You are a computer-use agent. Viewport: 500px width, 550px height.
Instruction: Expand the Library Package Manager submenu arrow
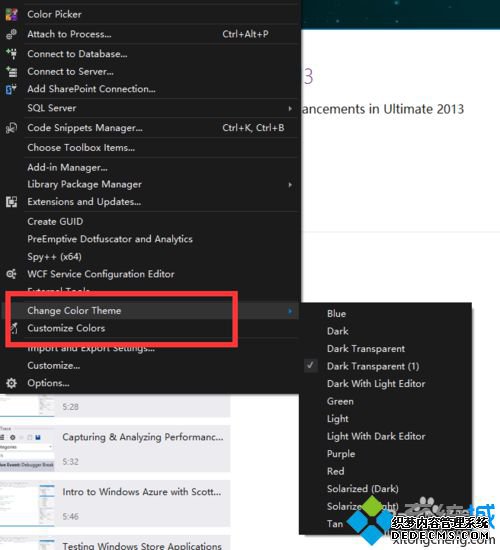pos(290,185)
